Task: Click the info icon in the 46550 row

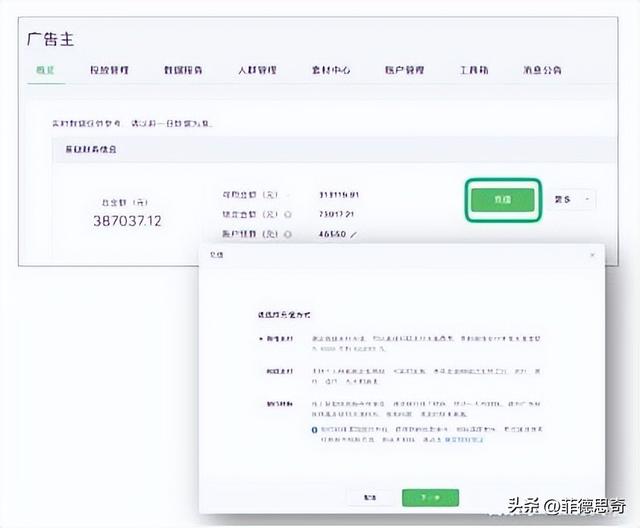Action: pyautogui.click(x=288, y=234)
